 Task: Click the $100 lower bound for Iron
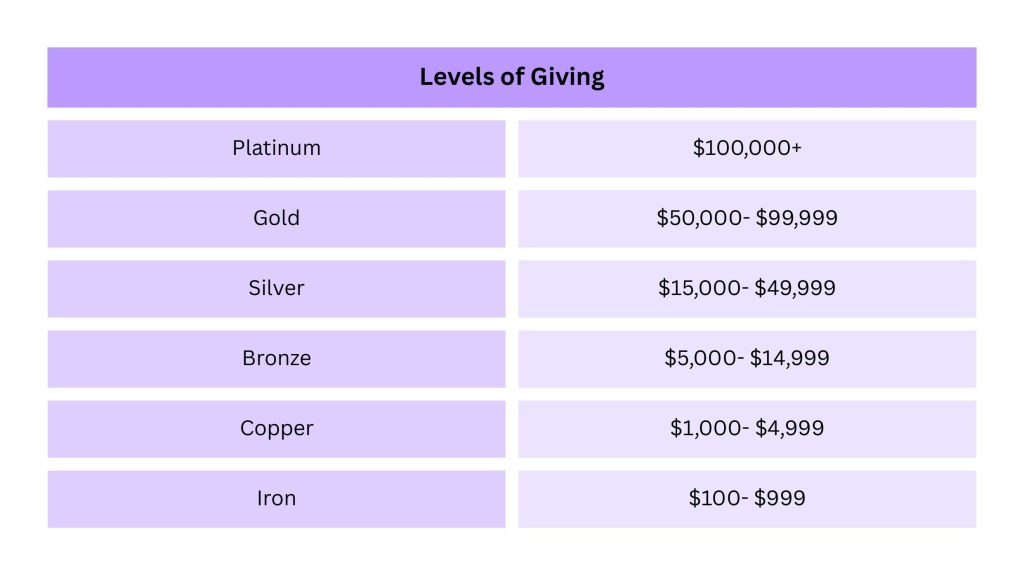point(709,498)
